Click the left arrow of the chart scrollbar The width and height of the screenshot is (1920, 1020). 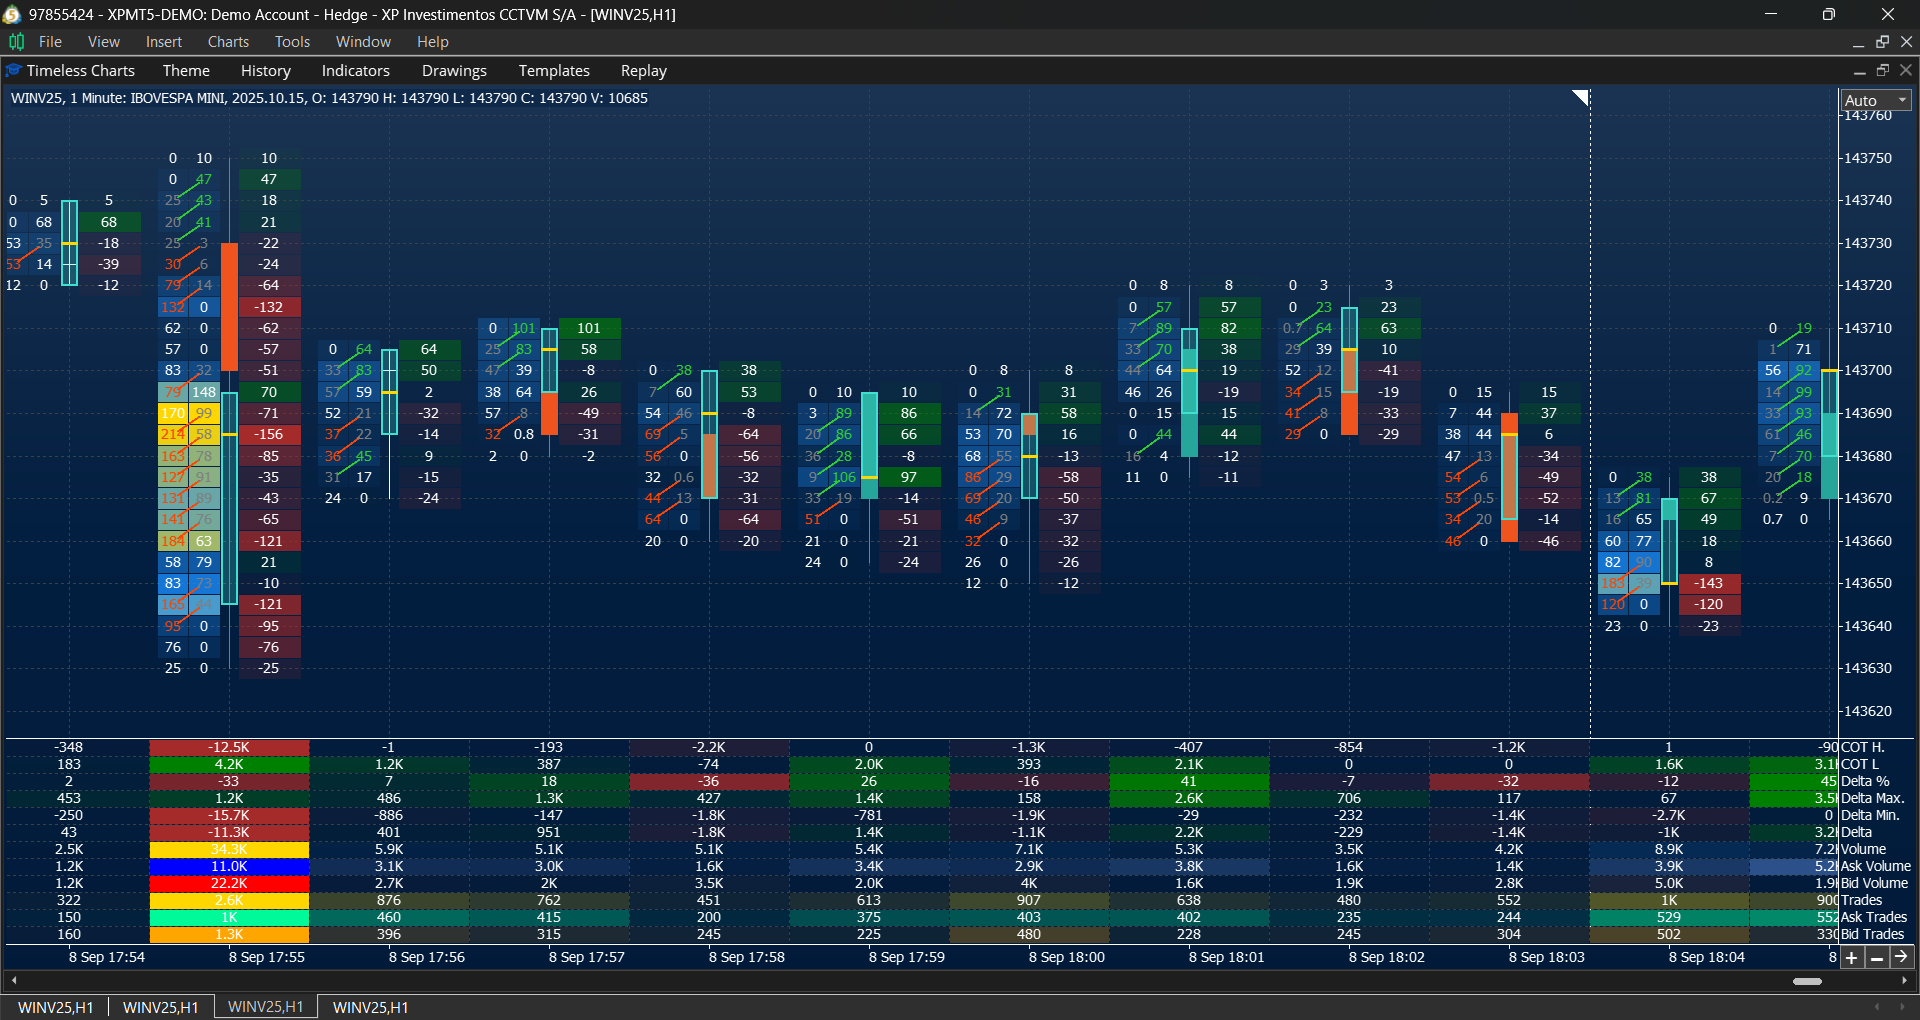(x=14, y=981)
